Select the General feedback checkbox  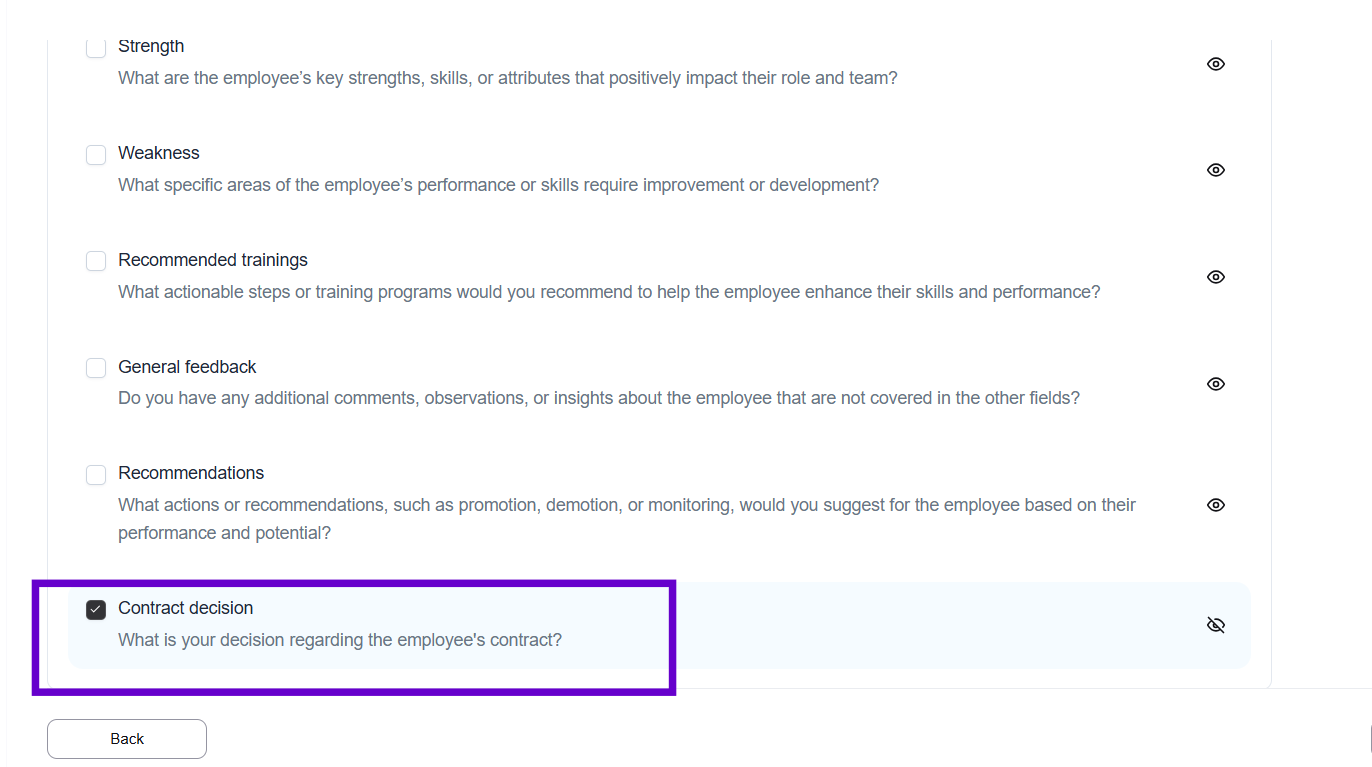pyautogui.click(x=96, y=368)
